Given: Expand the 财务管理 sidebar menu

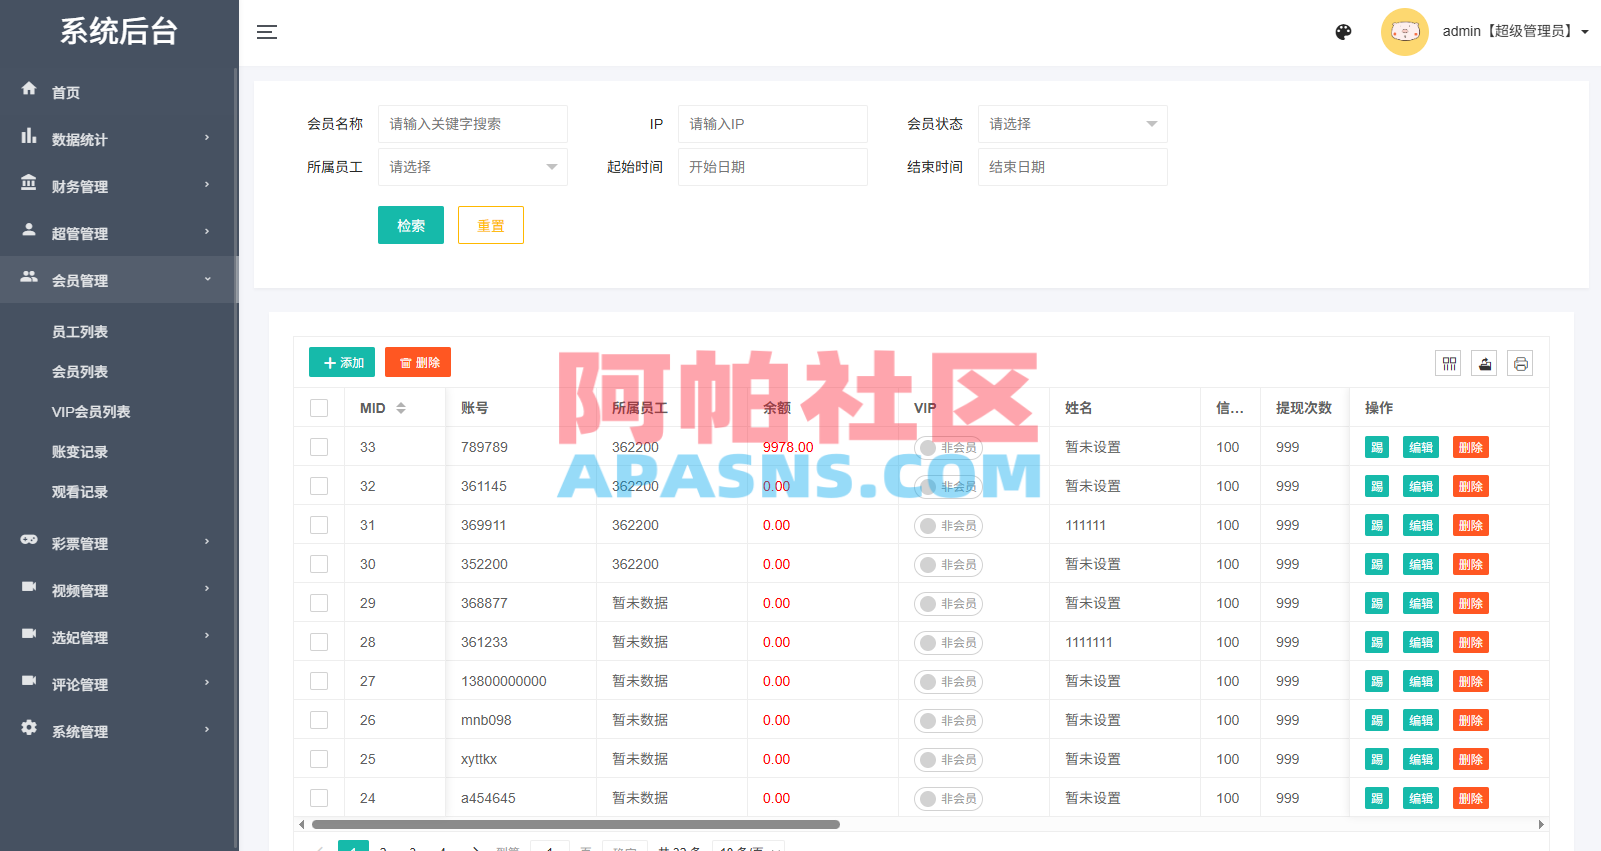Looking at the screenshot, I should [x=119, y=186].
